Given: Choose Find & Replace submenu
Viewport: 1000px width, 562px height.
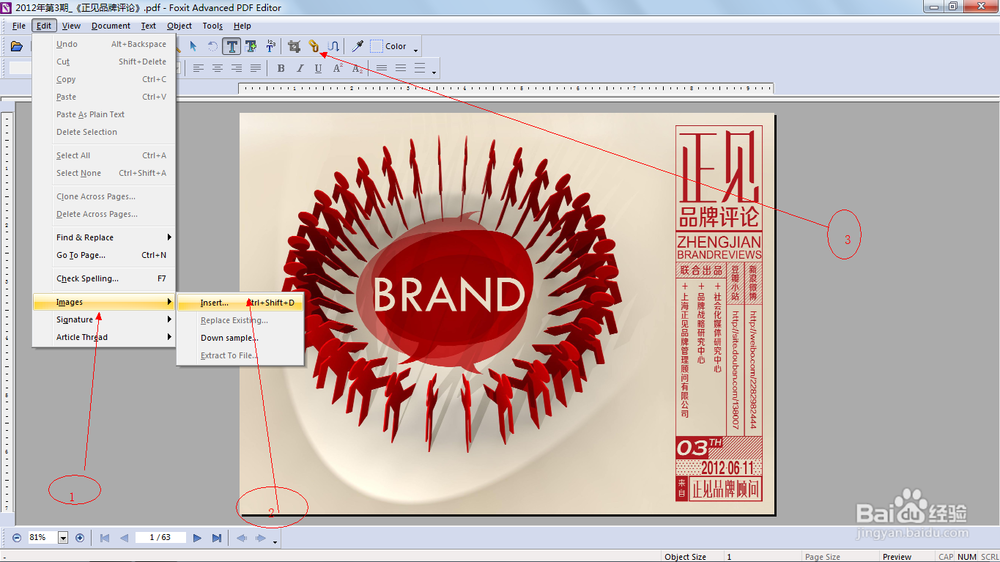Looking at the screenshot, I should click(104, 237).
